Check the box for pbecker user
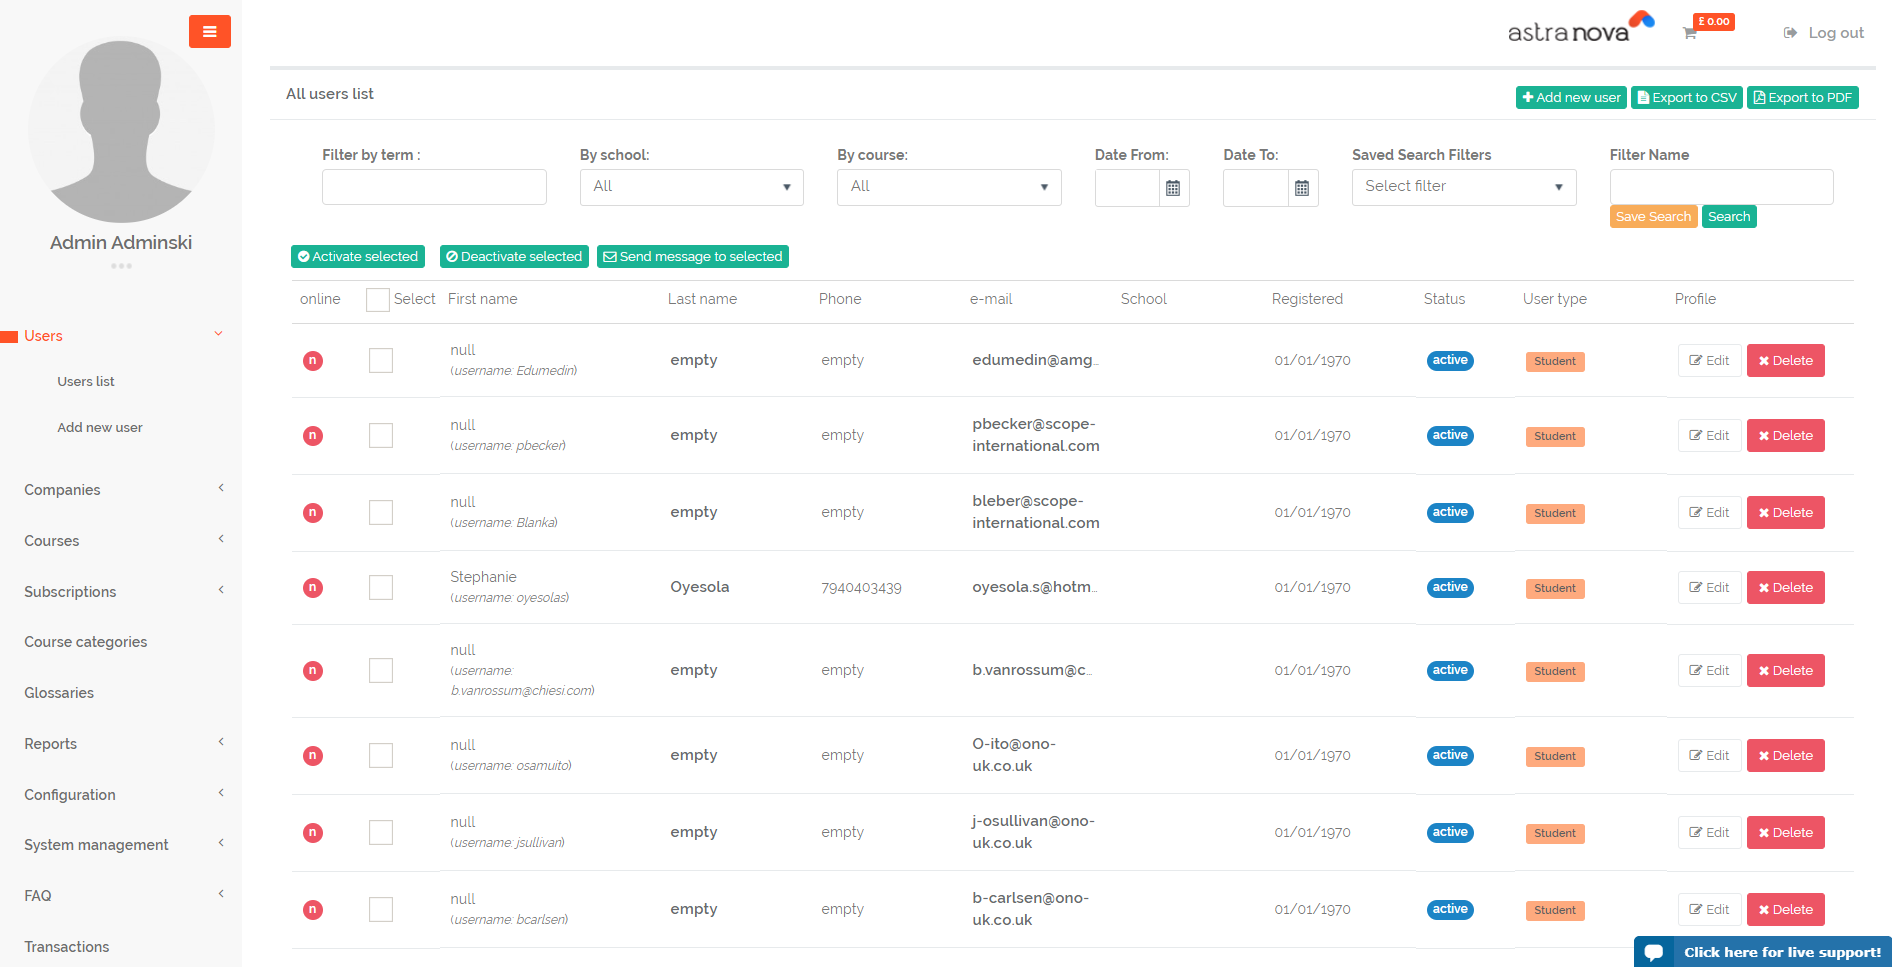Screen dimensions: 1899x967 pyautogui.click(x=381, y=436)
